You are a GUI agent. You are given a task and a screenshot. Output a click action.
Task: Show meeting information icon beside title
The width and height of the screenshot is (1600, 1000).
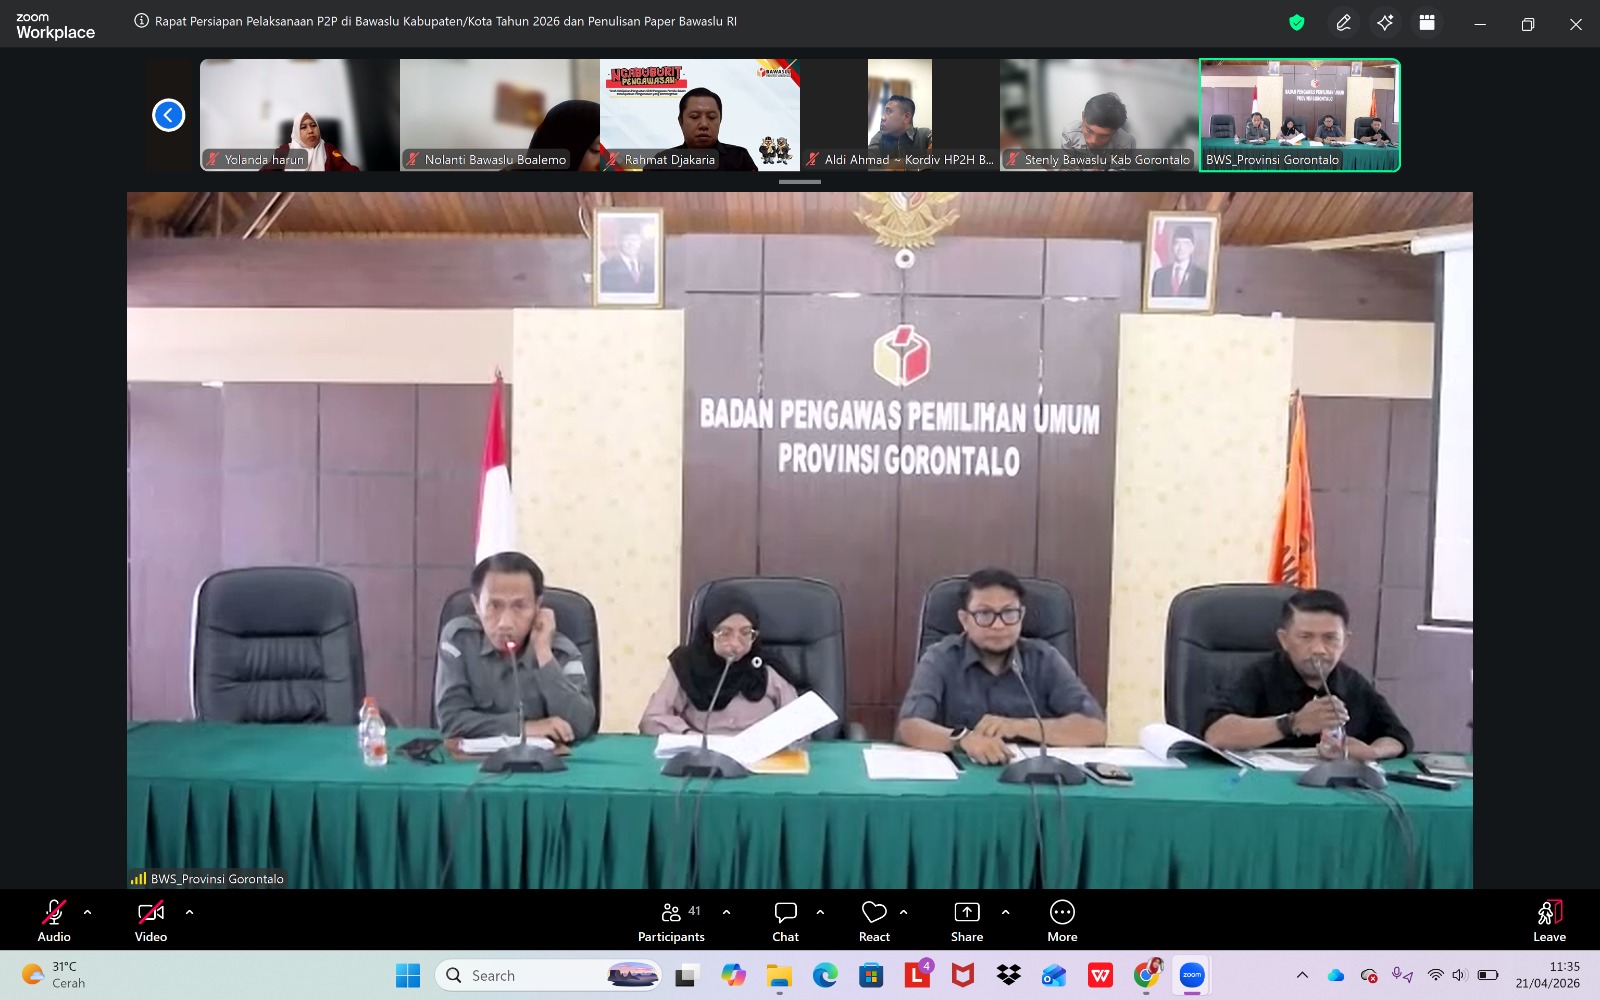142,21
